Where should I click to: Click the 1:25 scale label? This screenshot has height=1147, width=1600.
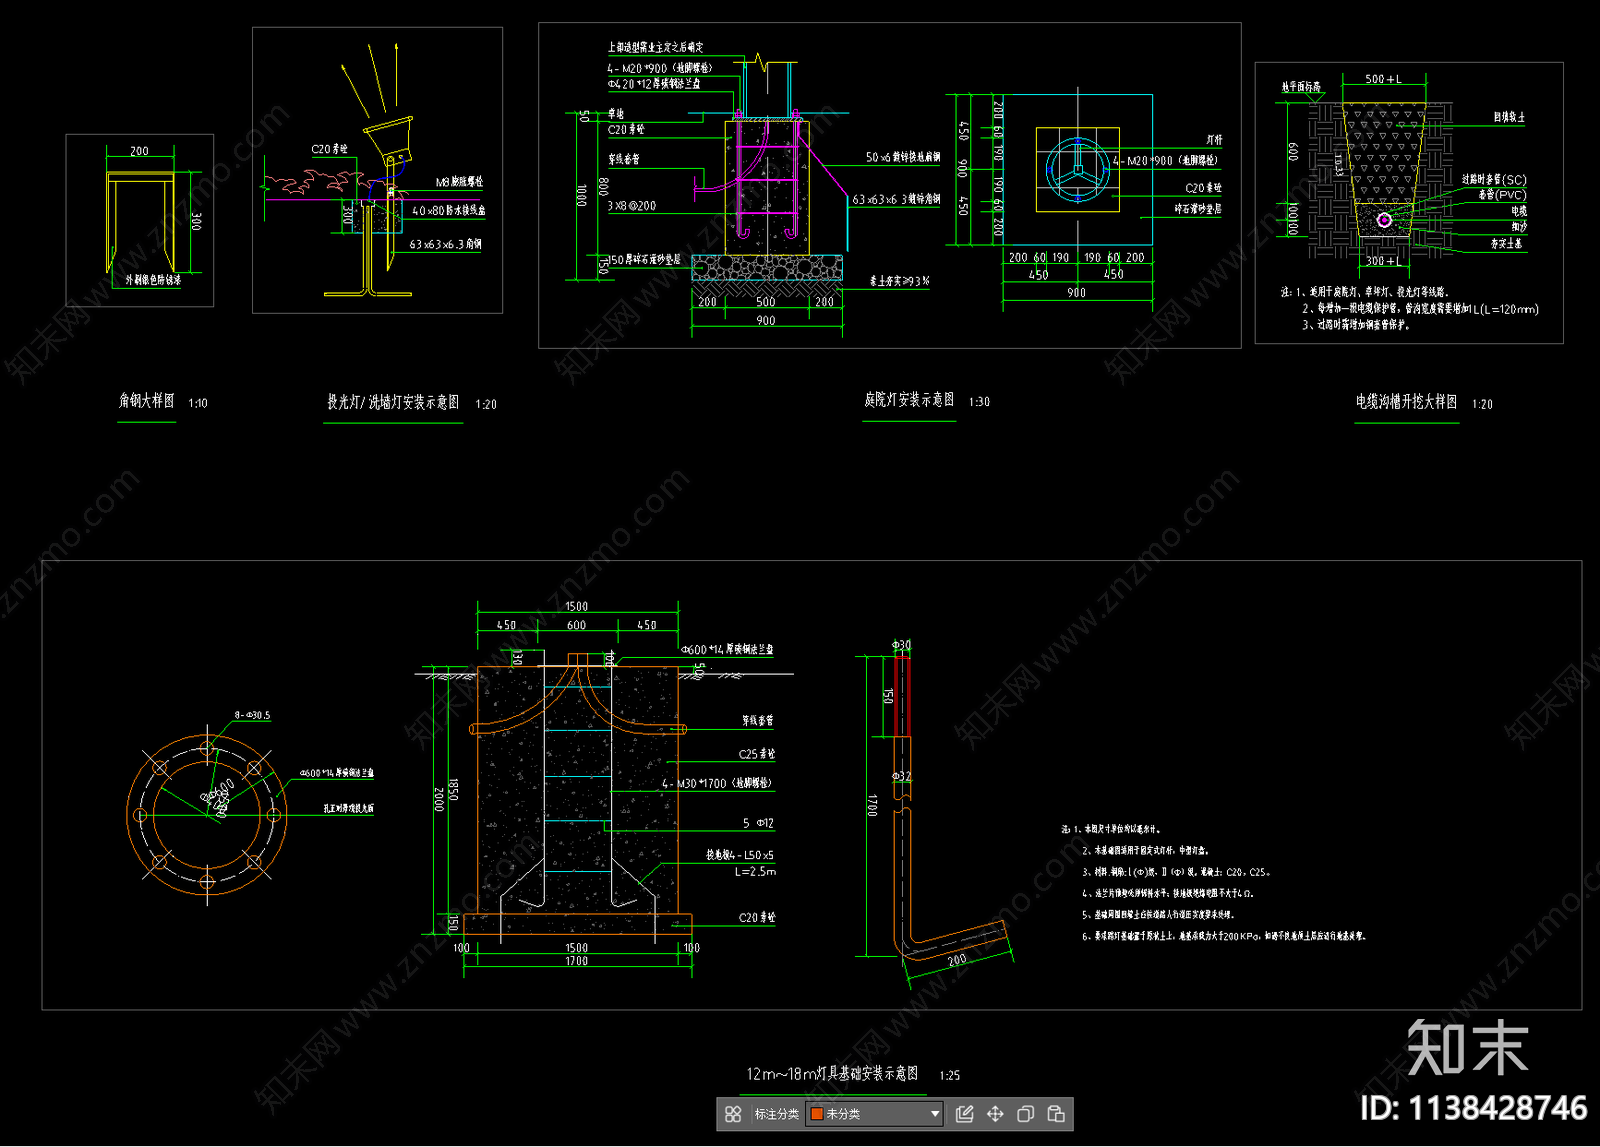point(950,1076)
